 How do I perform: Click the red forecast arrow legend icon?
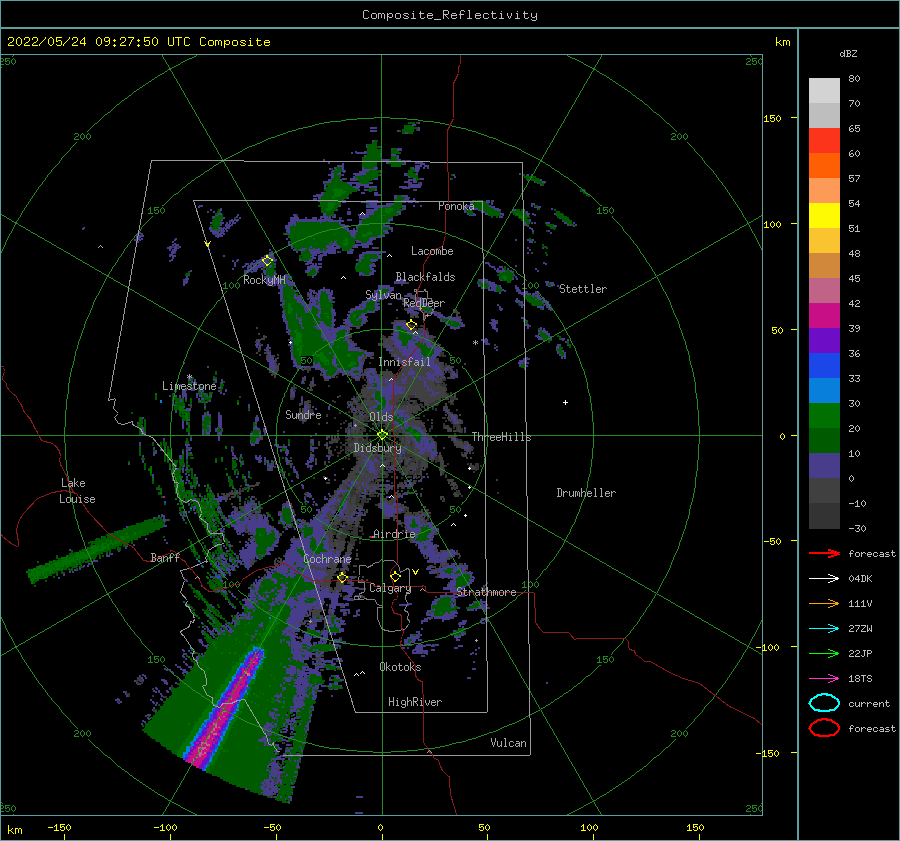coord(824,553)
